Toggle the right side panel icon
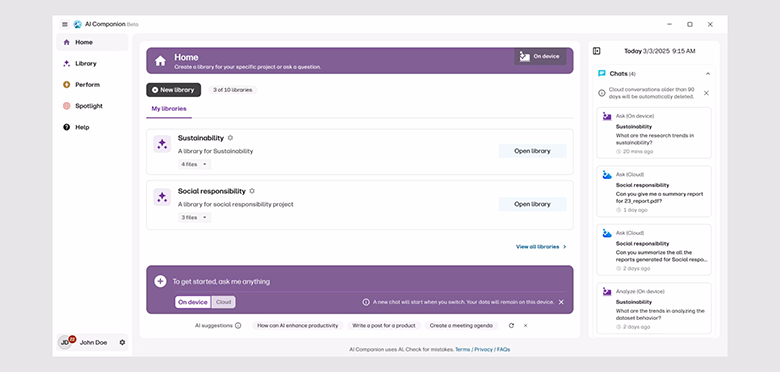 (x=597, y=51)
